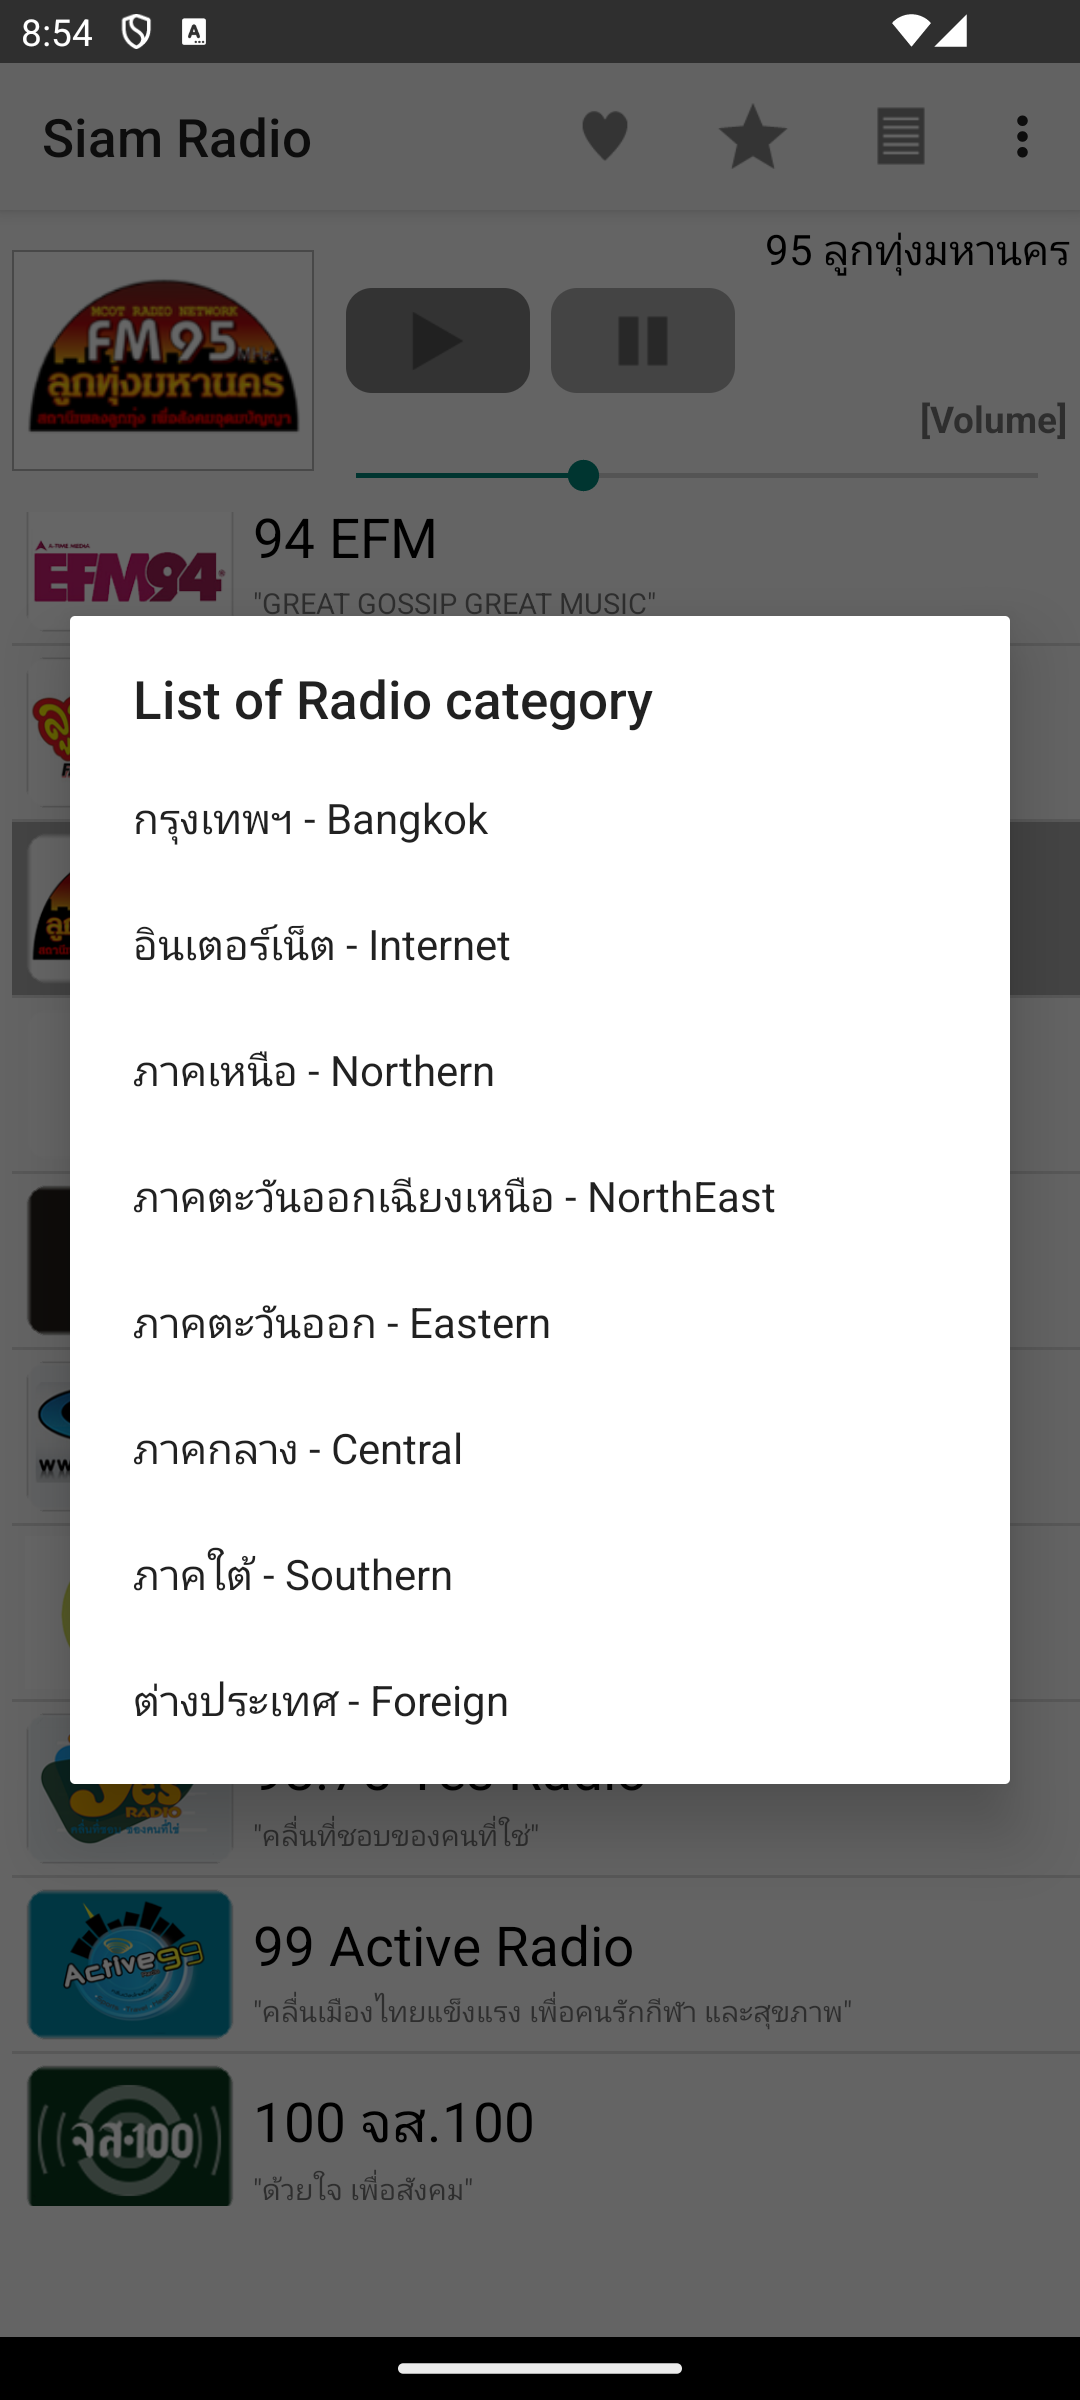The image size is (1080, 2400).
Task: Choose the Foreign stations category
Action: point(540,1701)
